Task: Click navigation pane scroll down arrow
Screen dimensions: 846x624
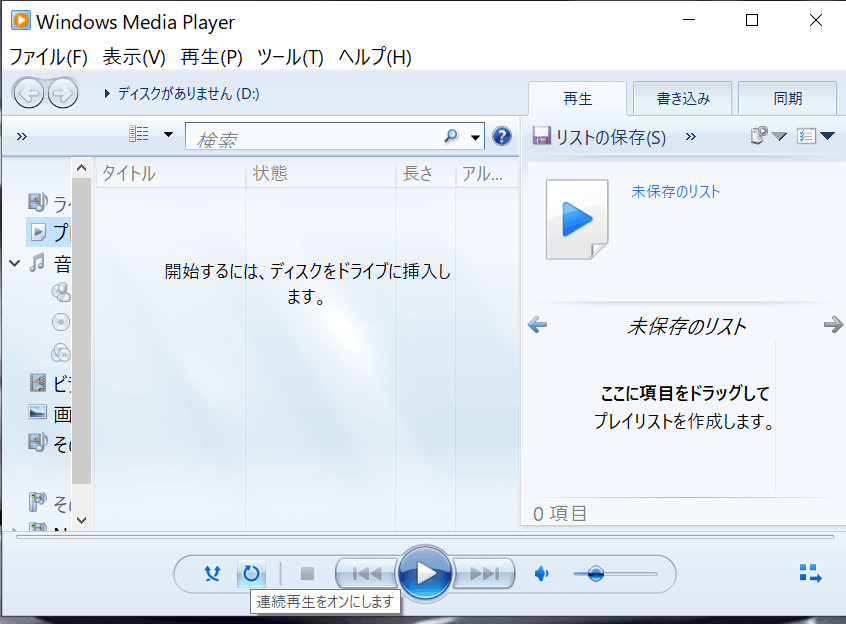Action: [81, 520]
